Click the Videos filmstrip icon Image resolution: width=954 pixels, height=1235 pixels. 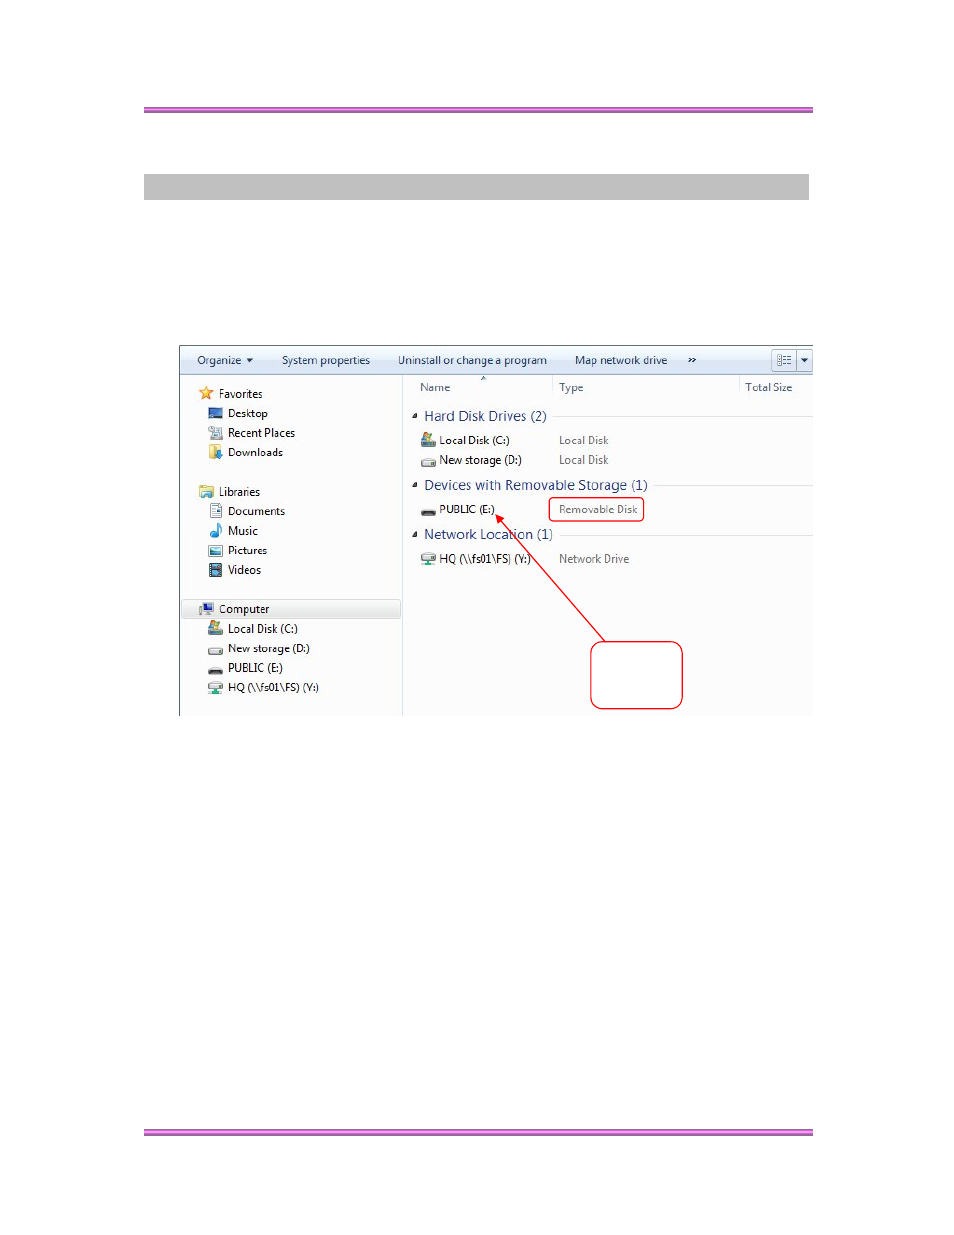pyautogui.click(x=215, y=570)
